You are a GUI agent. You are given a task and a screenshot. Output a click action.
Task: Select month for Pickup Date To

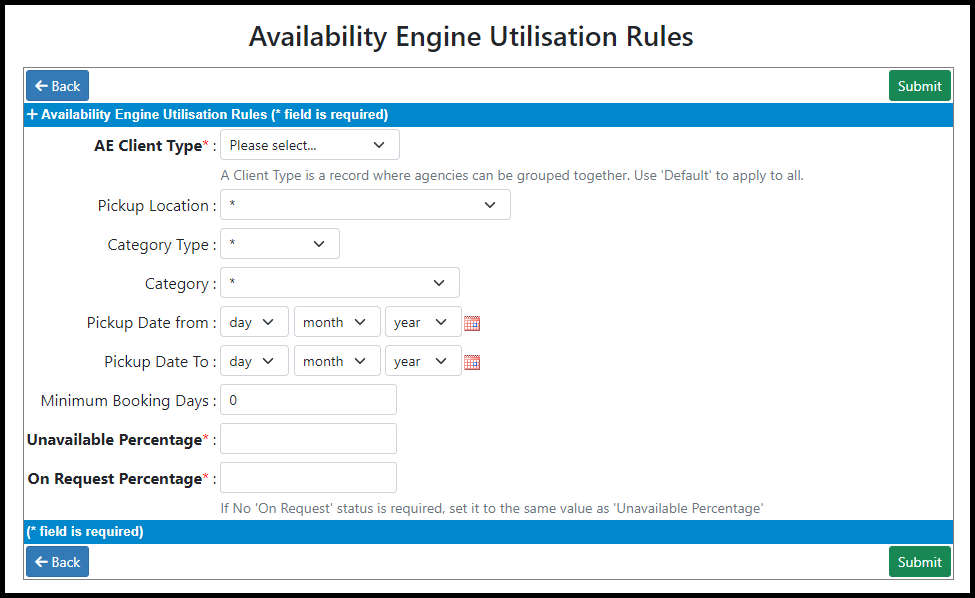point(337,361)
